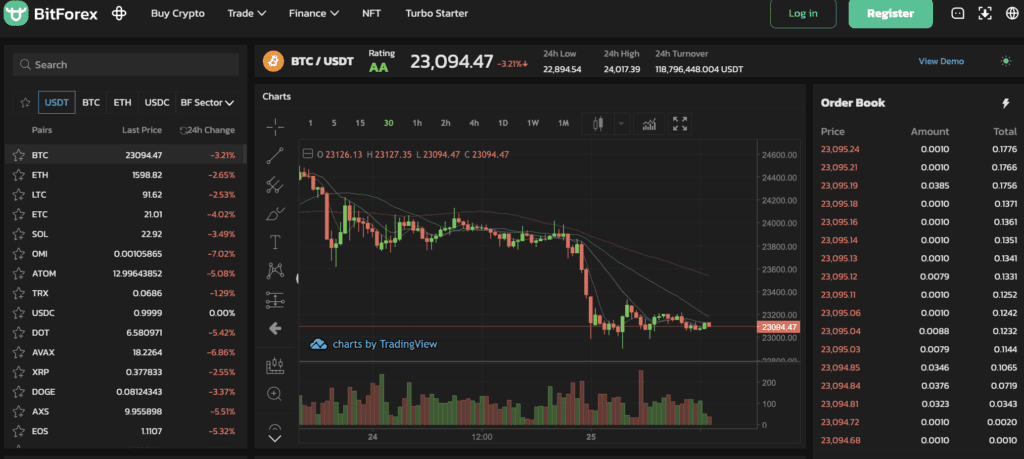
Task: Collapse the OHLC legend box icon
Action: (308, 155)
